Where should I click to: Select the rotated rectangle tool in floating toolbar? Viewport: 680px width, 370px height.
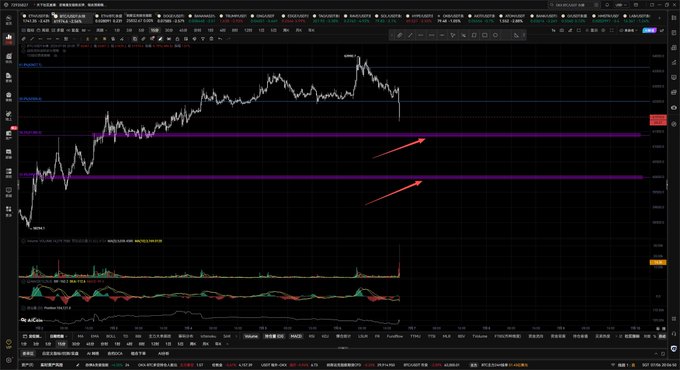pyautogui.click(x=474, y=35)
